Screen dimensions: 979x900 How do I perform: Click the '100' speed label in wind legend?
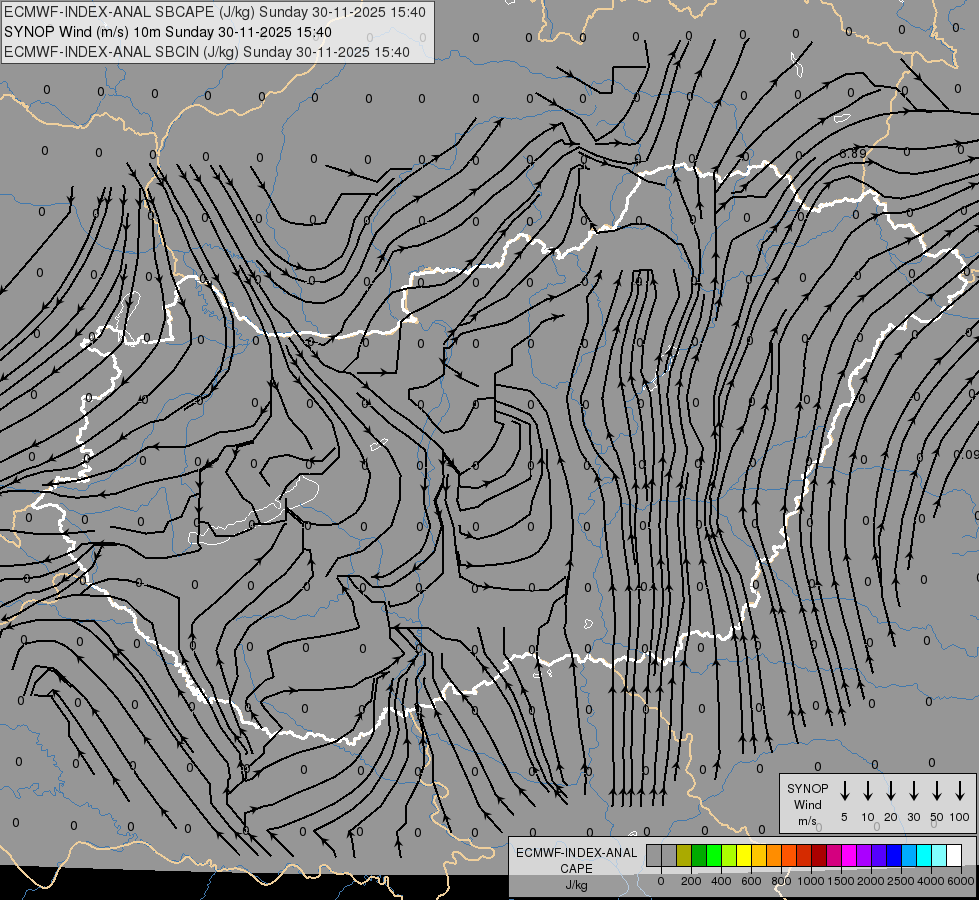click(960, 817)
